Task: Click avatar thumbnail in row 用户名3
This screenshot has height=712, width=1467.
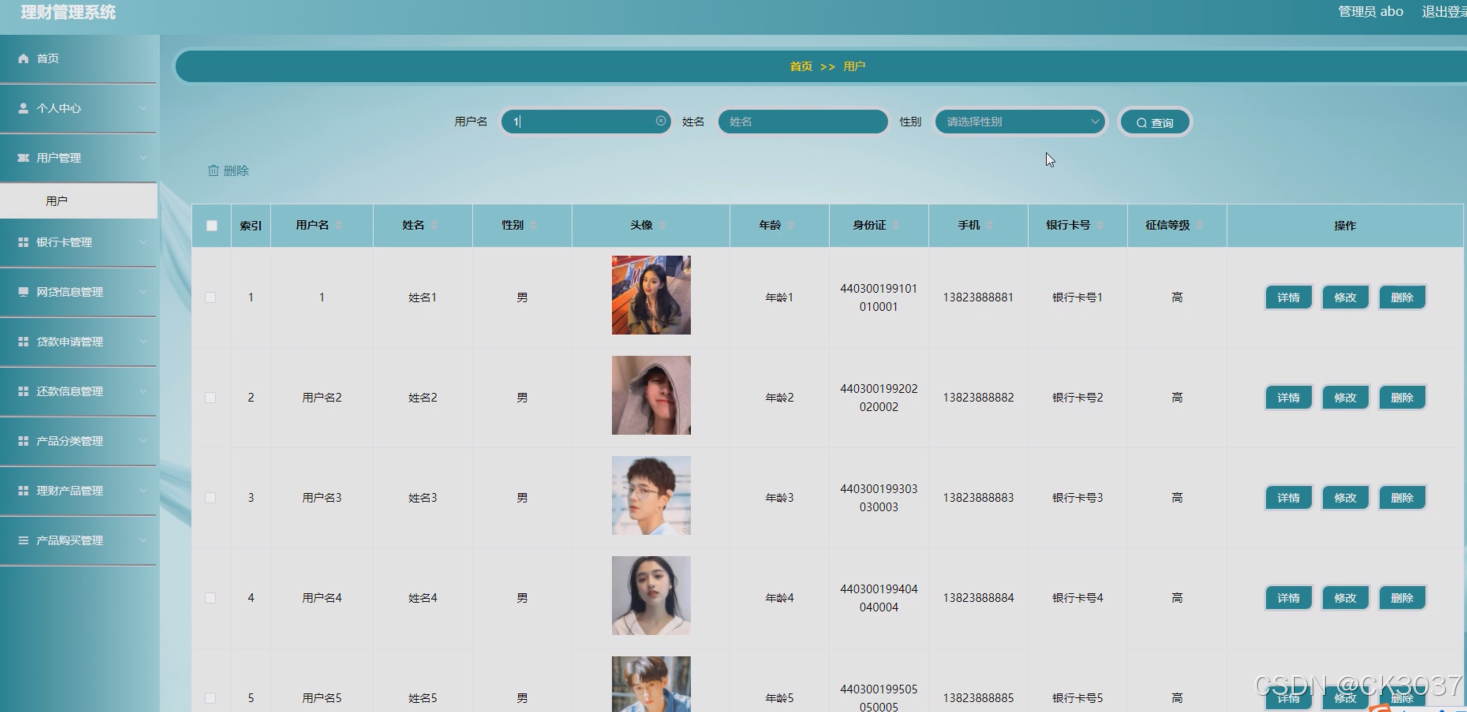Action: pyautogui.click(x=651, y=495)
